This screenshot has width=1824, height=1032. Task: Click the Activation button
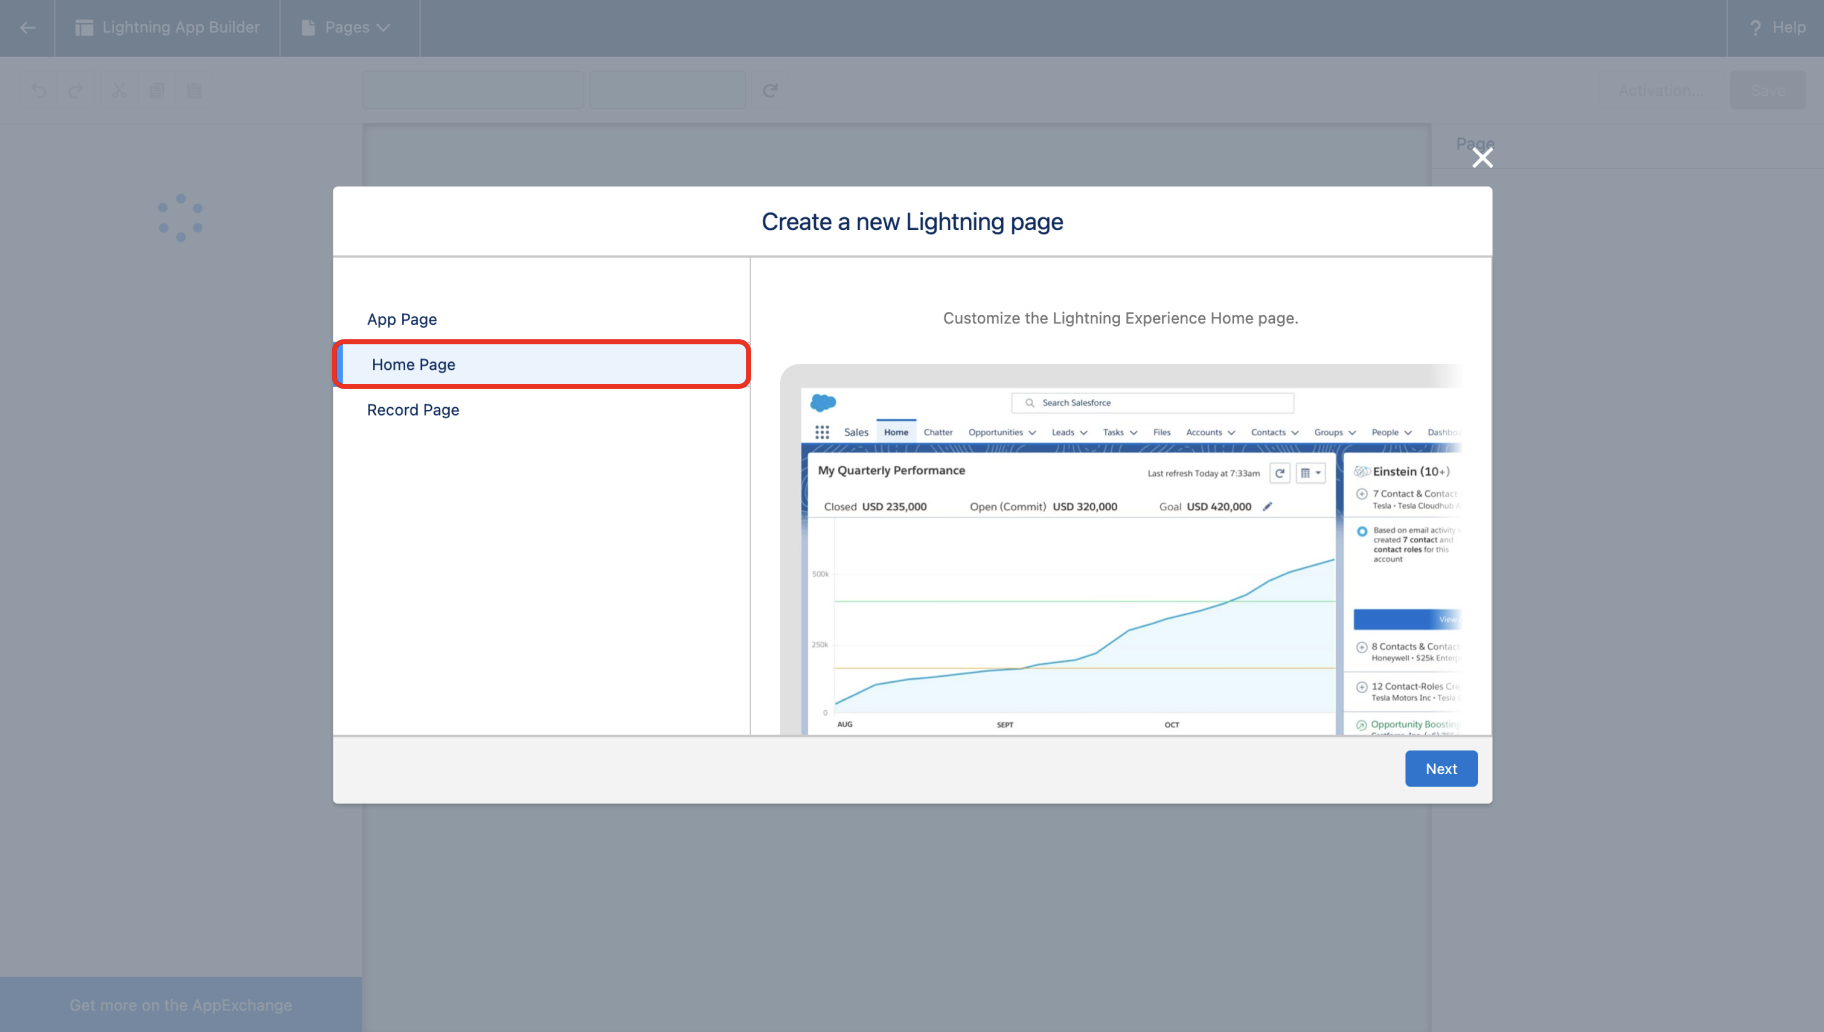(x=1661, y=90)
